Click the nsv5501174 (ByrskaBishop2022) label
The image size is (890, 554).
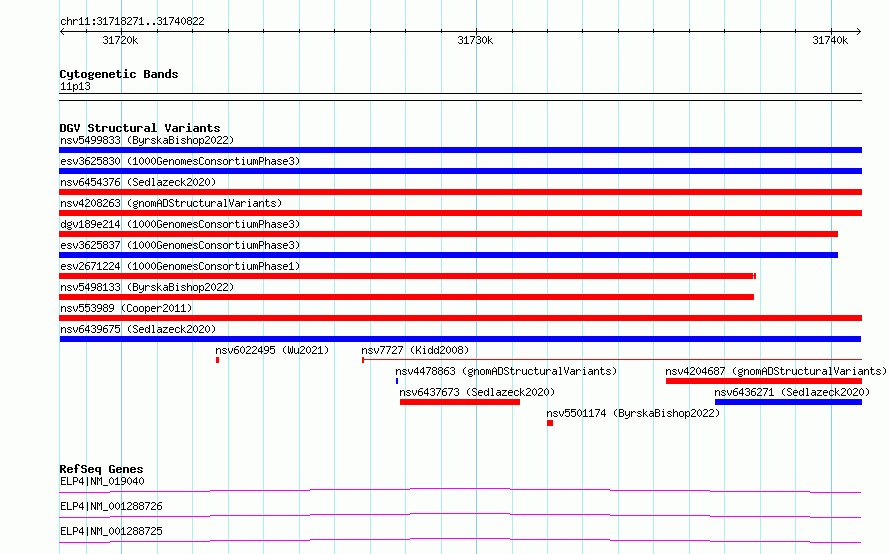click(633, 413)
